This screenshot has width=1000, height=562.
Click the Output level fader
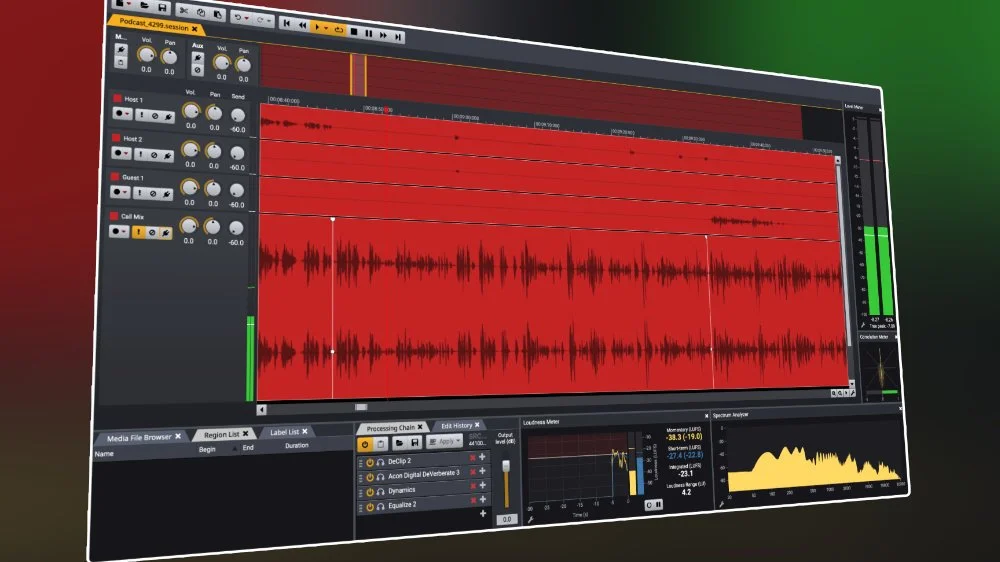[506, 466]
